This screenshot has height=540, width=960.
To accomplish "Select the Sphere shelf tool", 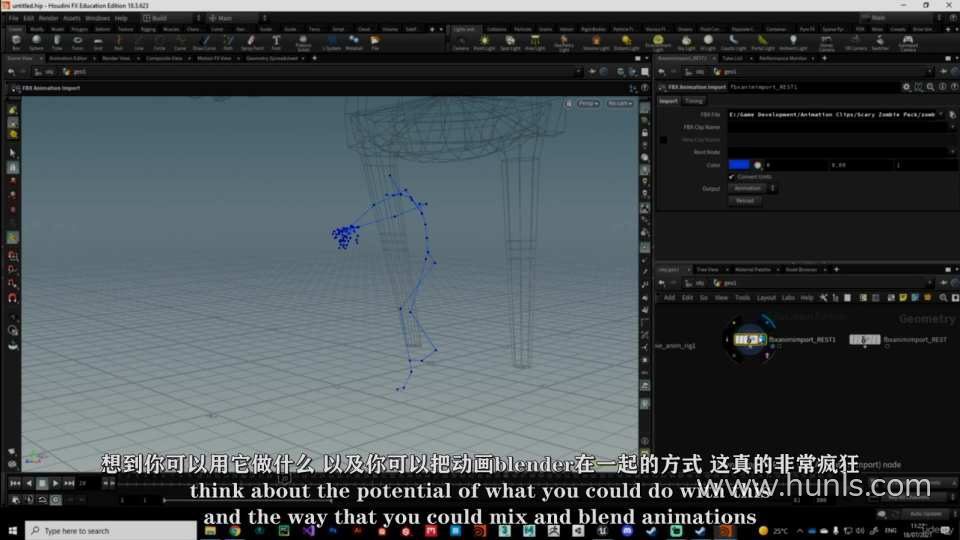I will [36, 42].
